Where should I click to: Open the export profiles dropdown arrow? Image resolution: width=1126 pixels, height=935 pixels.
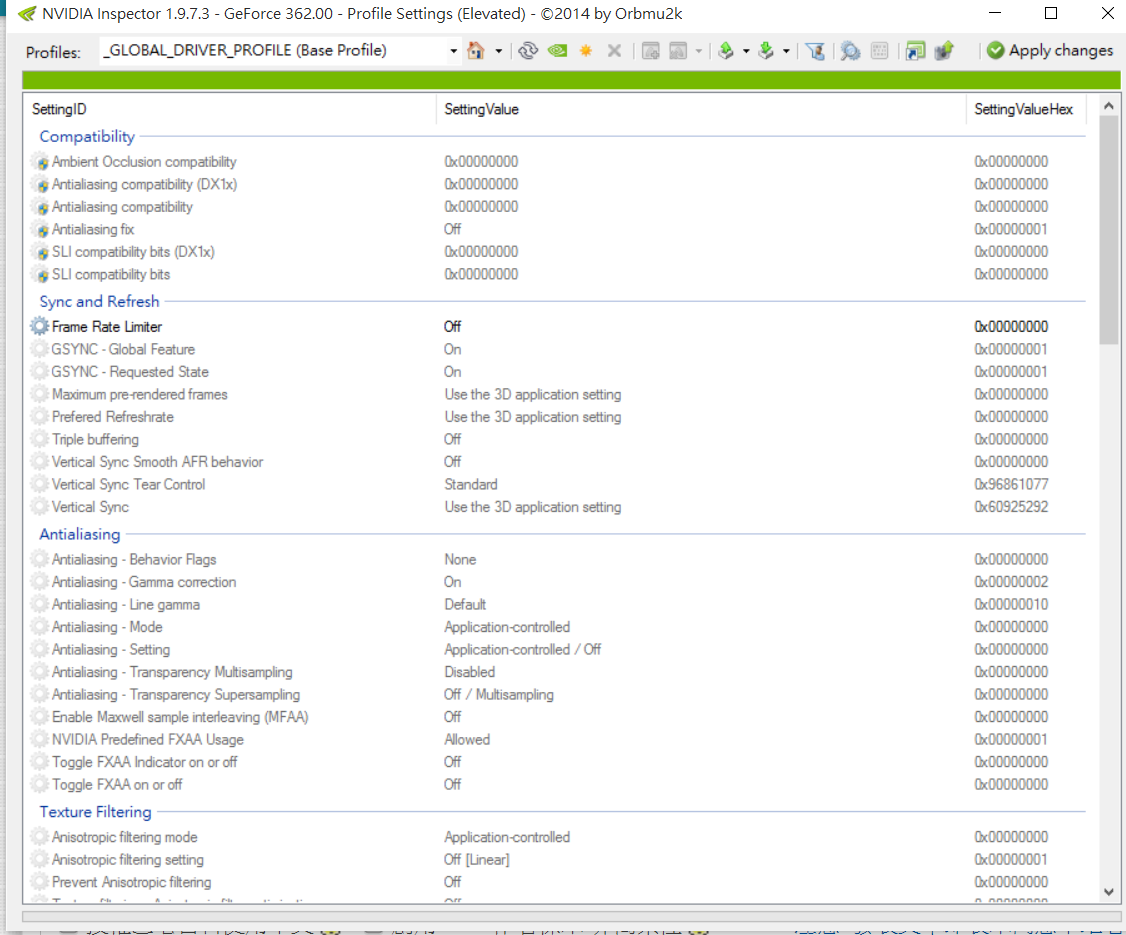(x=746, y=51)
